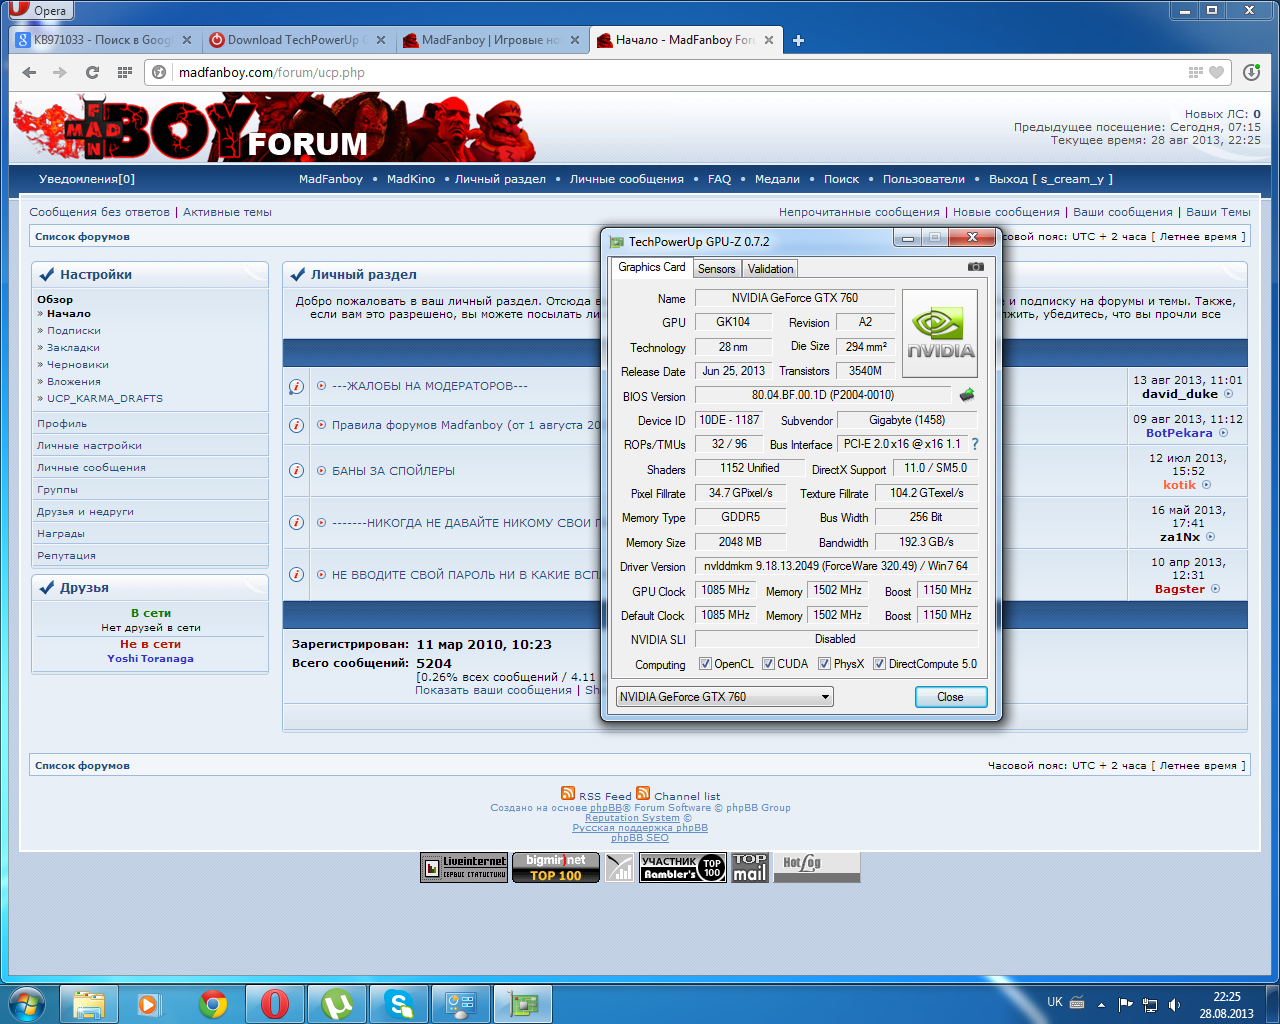Switch to the Sensors tab

tap(716, 269)
